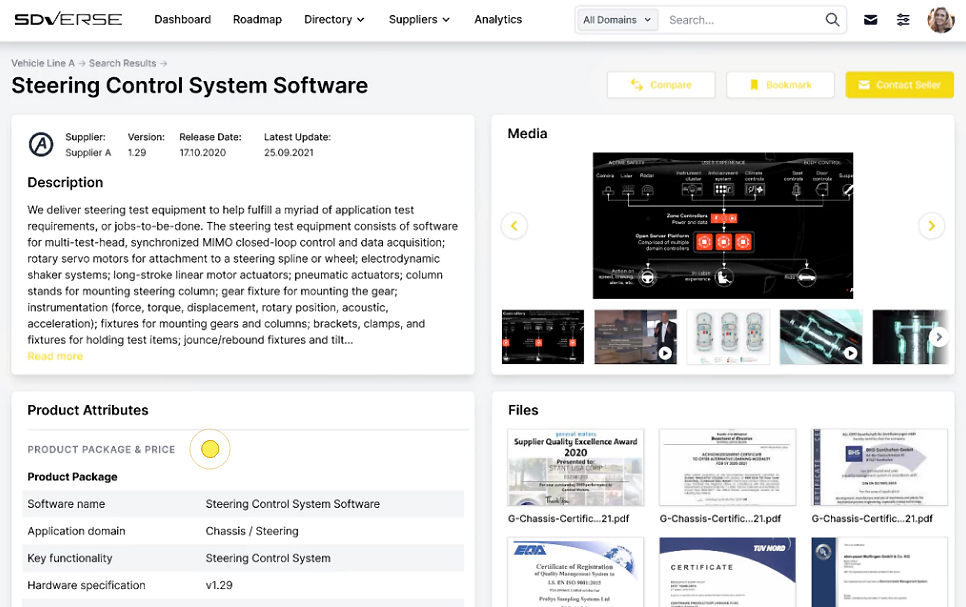Open the Roadmap page
The height and width of the screenshot is (607, 966).
(x=258, y=20)
